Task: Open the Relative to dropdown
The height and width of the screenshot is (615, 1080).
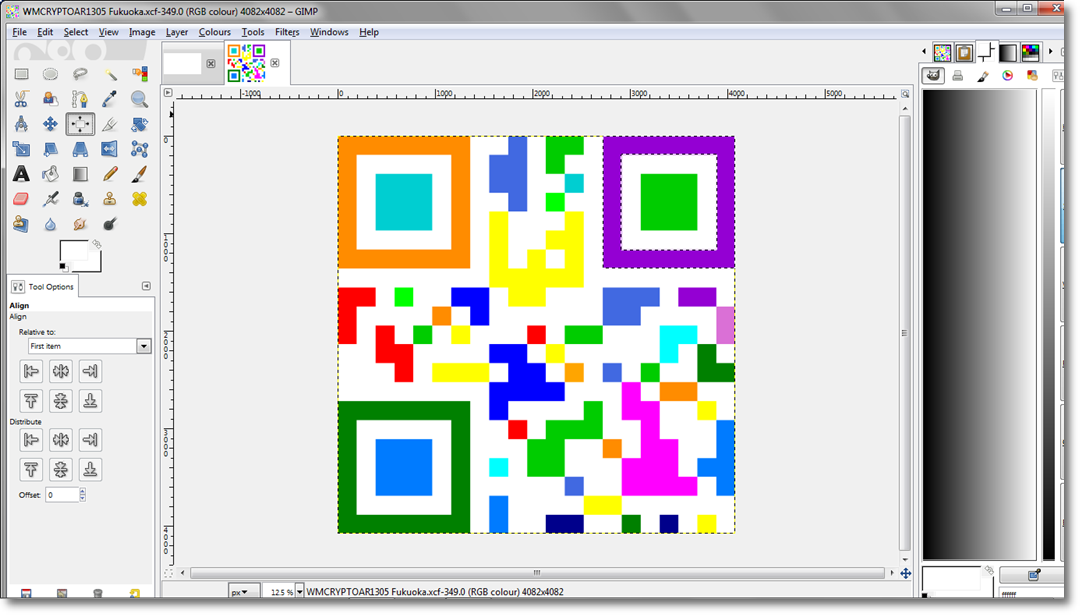Action: point(90,346)
